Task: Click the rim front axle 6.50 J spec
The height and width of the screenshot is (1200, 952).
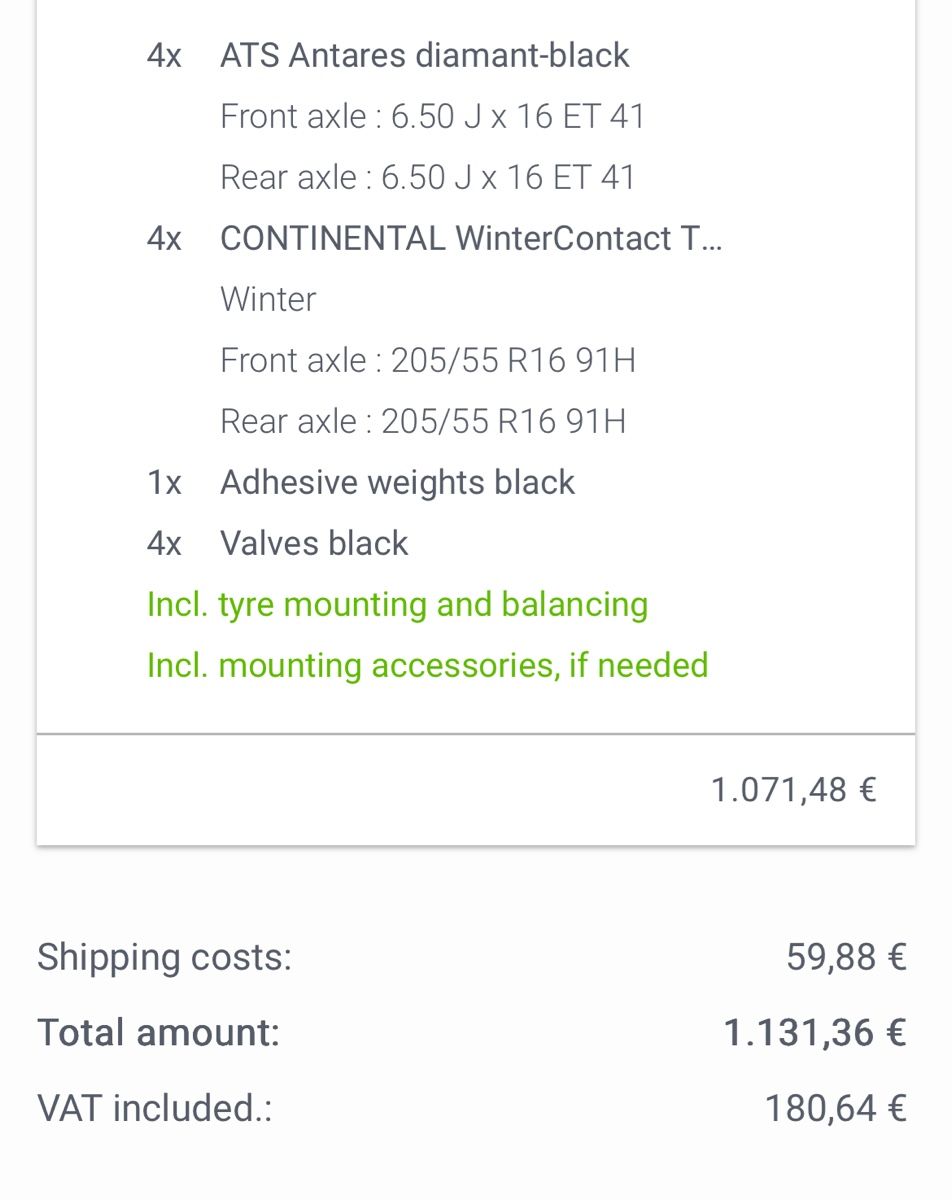Action: tap(432, 117)
